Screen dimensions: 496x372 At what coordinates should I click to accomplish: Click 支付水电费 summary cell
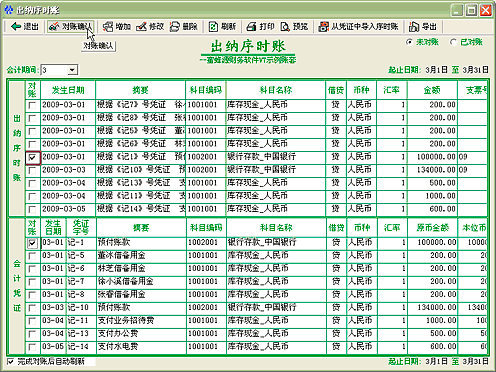(x=141, y=347)
